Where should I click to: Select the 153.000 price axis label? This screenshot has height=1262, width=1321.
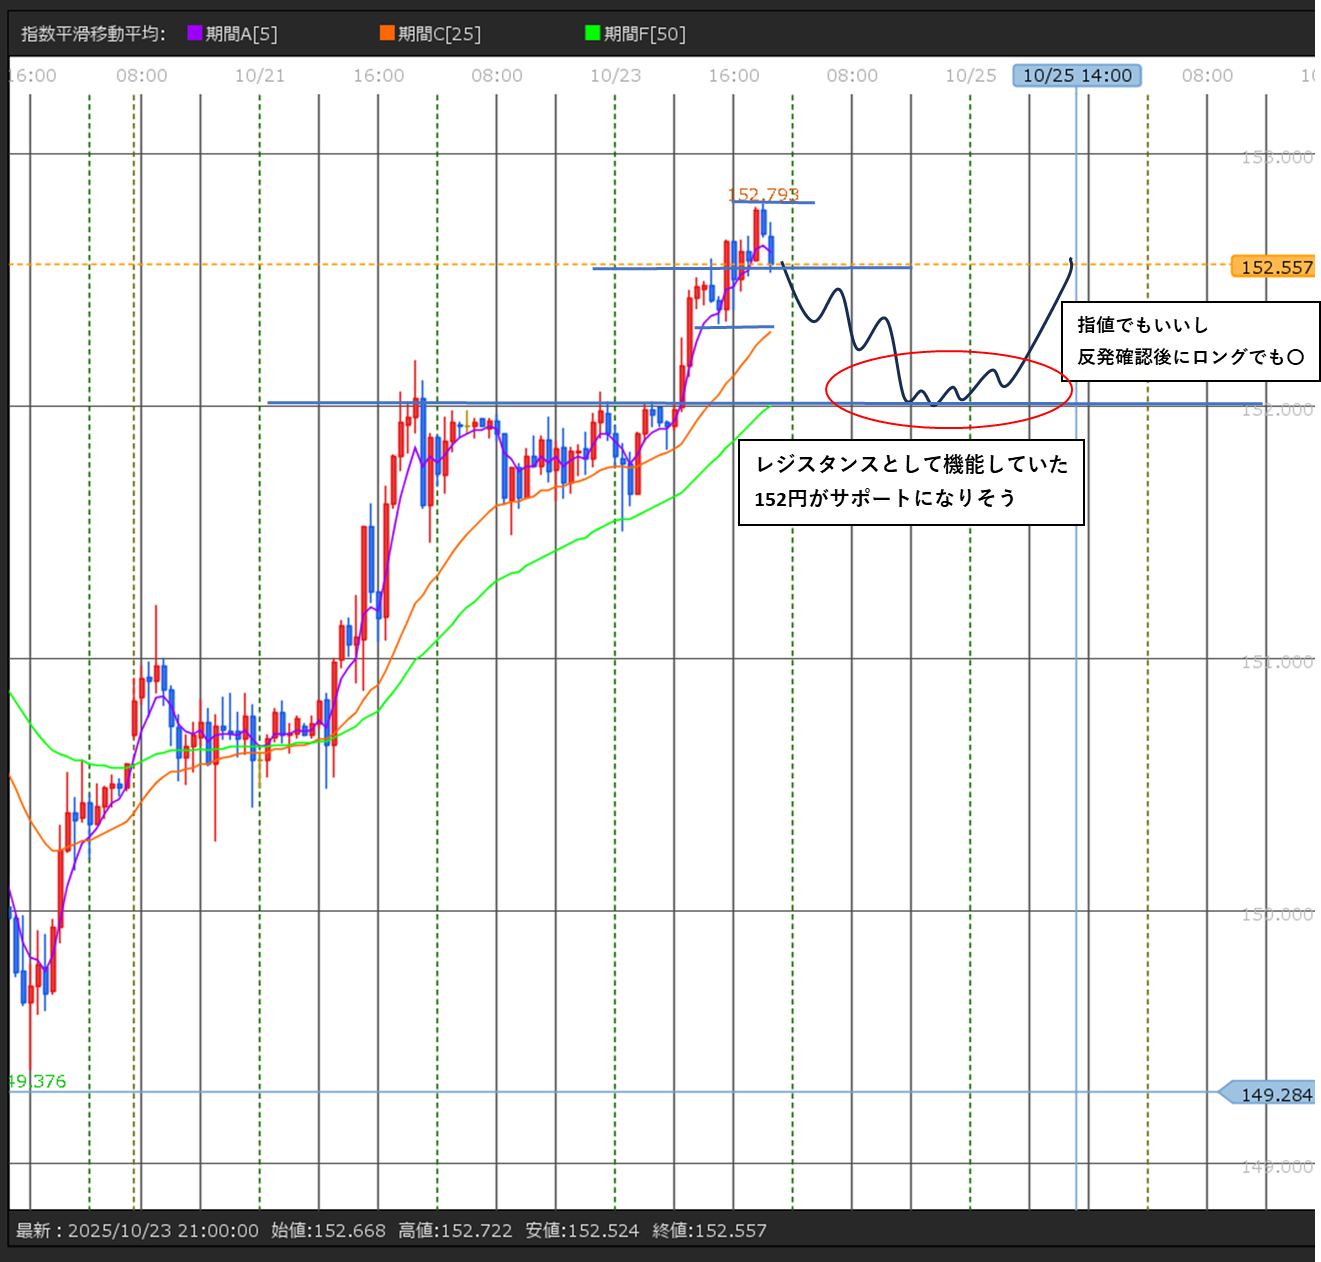click(1277, 157)
